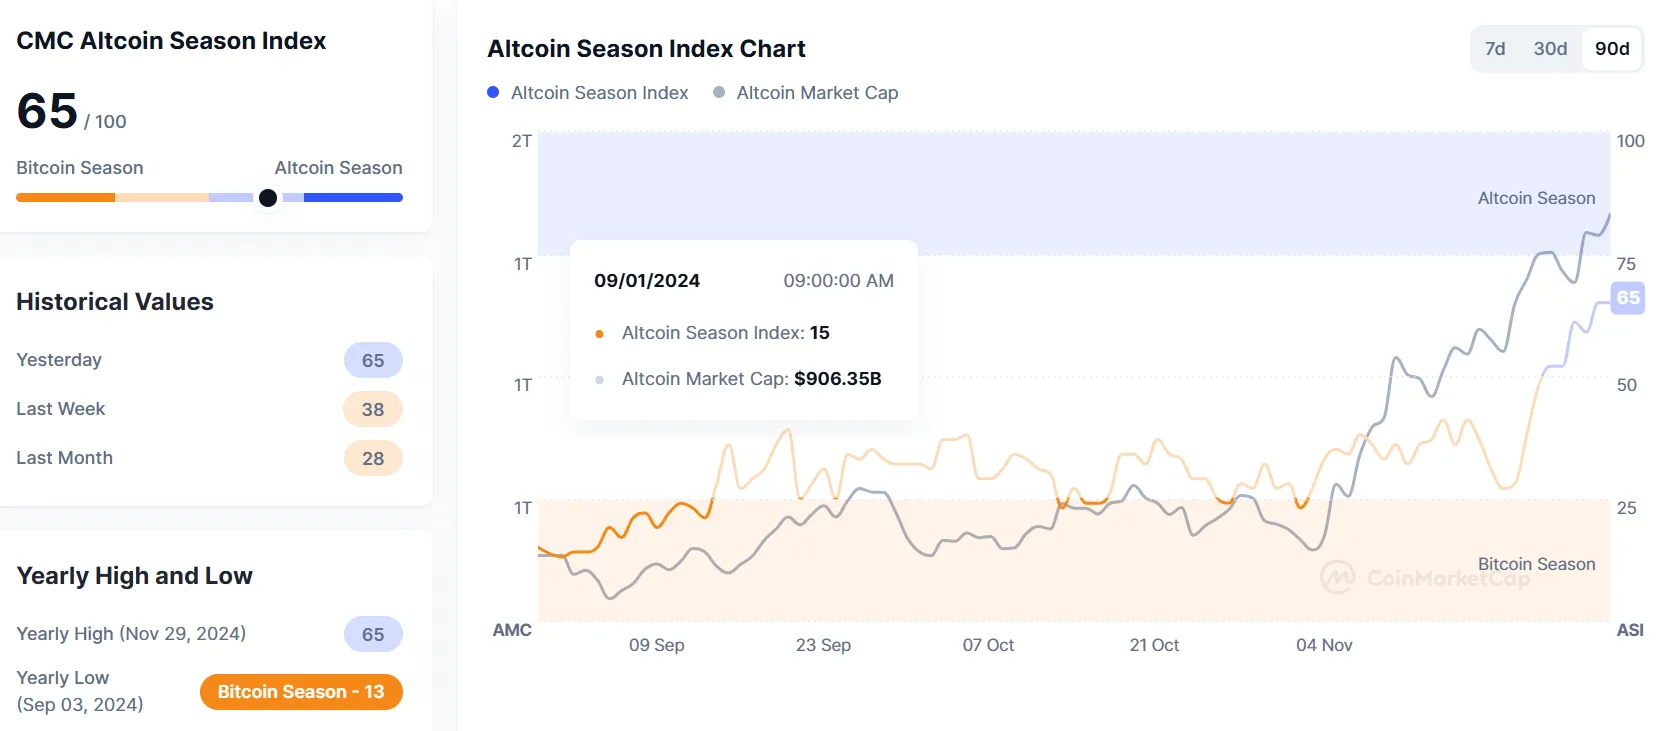Select the 90d chart range

point(1612,49)
